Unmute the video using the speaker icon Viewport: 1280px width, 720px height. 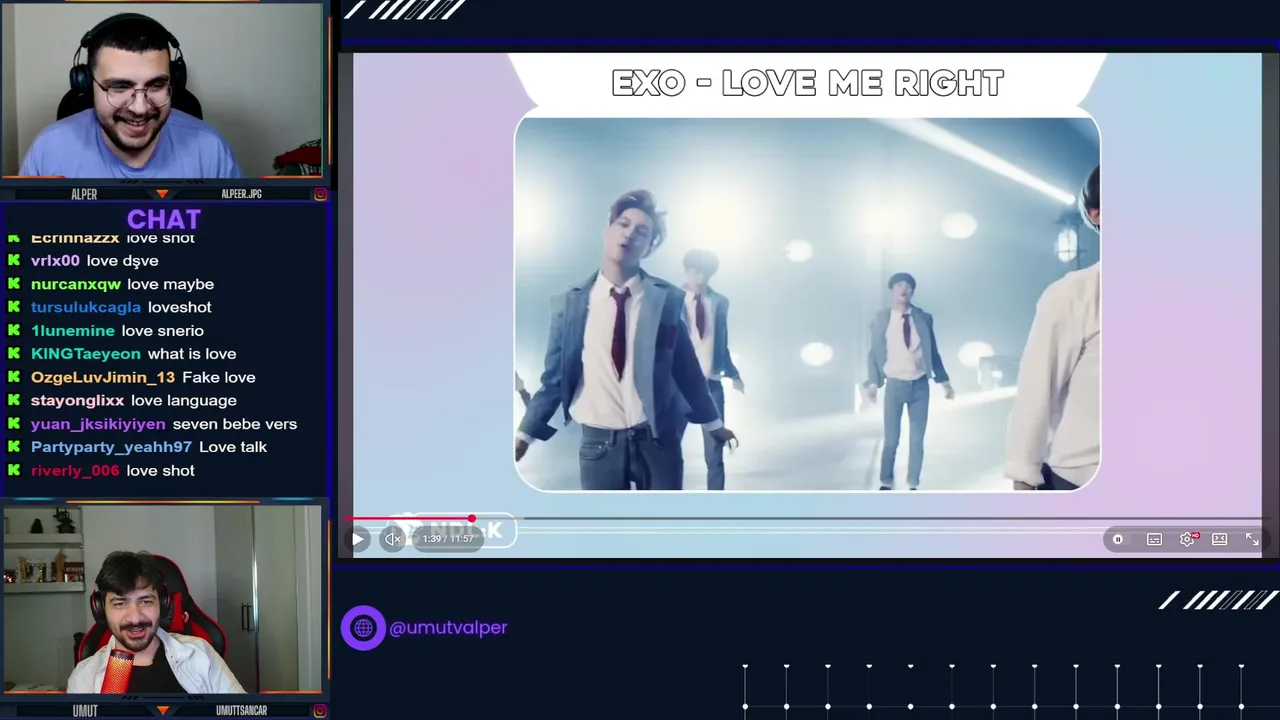[393, 539]
